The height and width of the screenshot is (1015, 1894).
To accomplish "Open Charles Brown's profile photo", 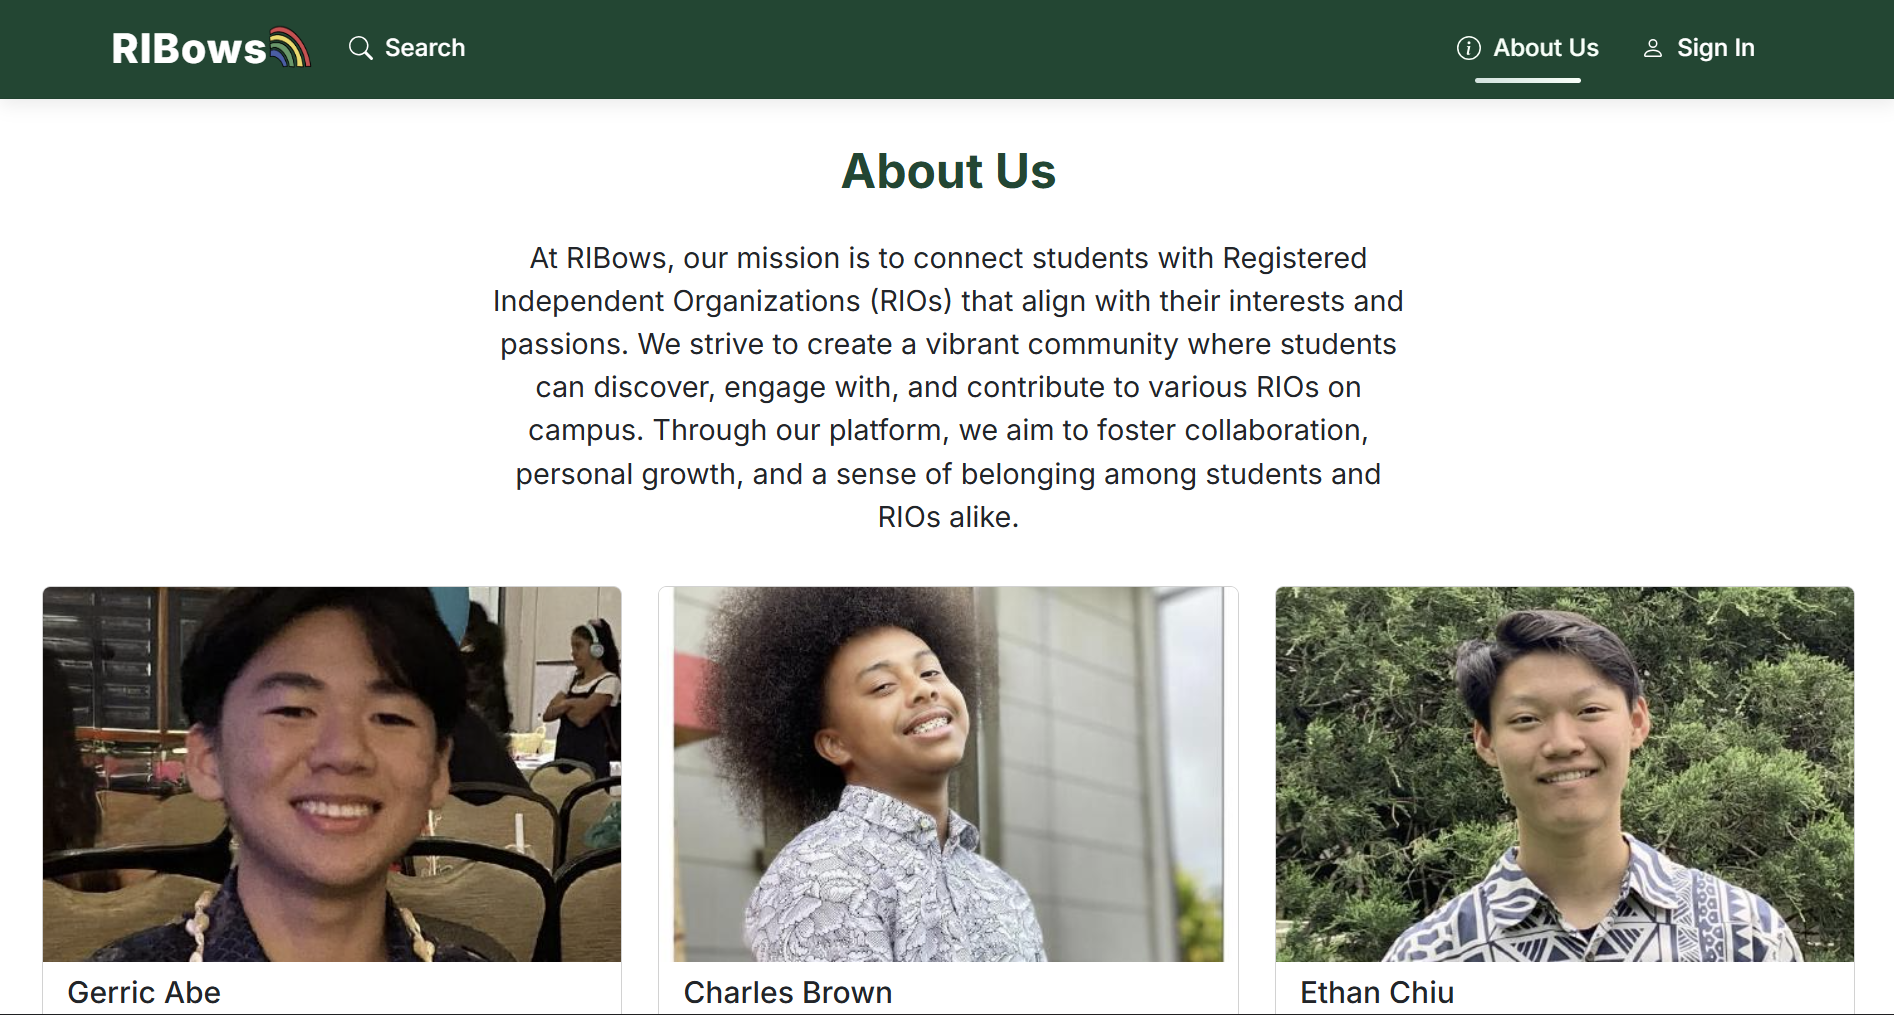I will pos(948,773).
